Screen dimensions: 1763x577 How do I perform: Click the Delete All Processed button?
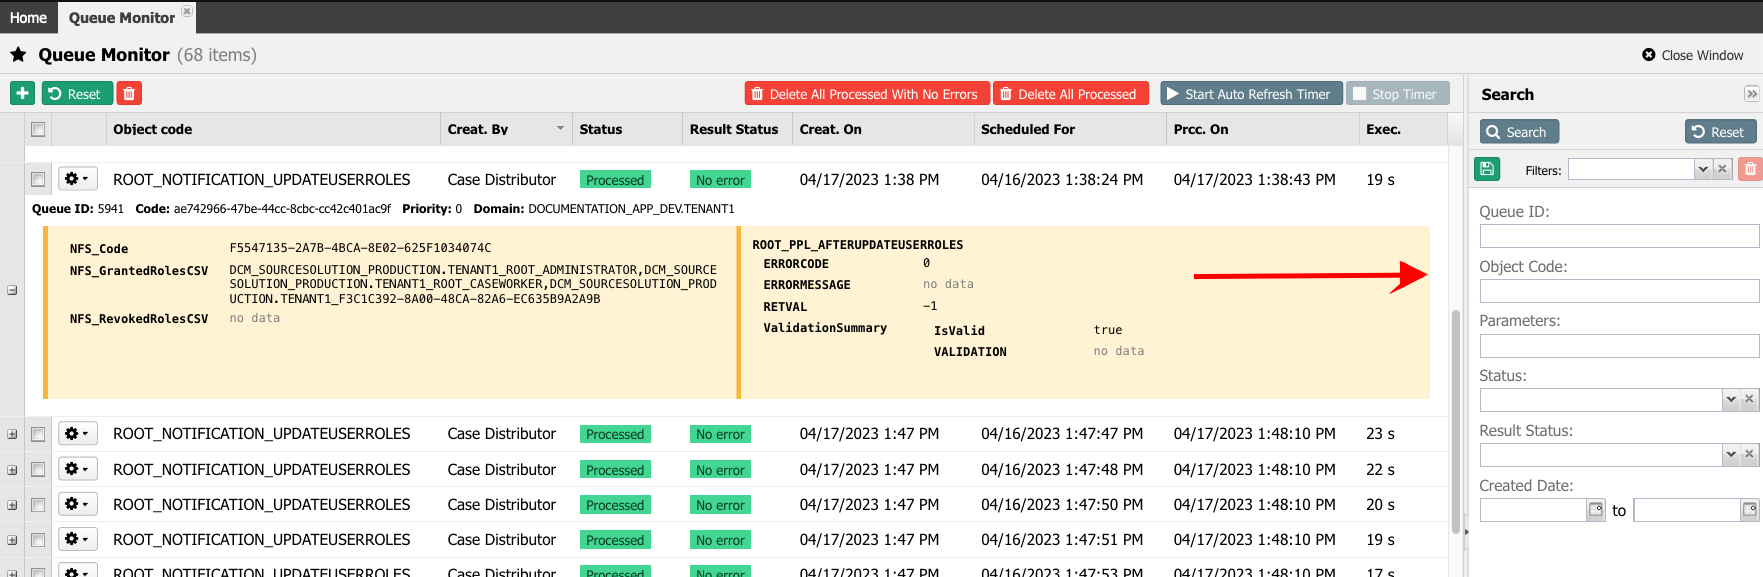tap(1071, 93)
